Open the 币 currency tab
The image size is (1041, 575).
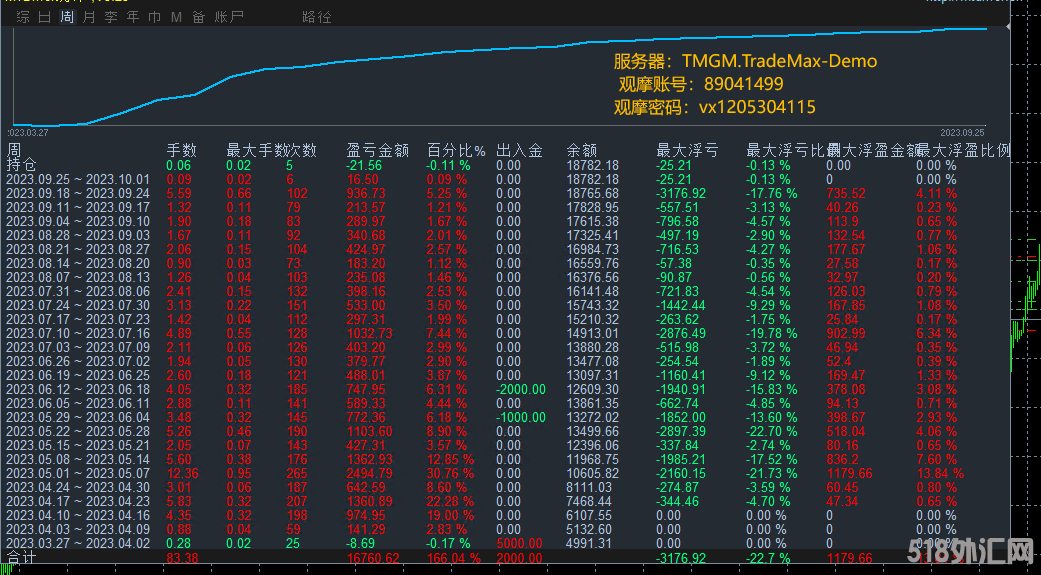click(x=155, y=17)
